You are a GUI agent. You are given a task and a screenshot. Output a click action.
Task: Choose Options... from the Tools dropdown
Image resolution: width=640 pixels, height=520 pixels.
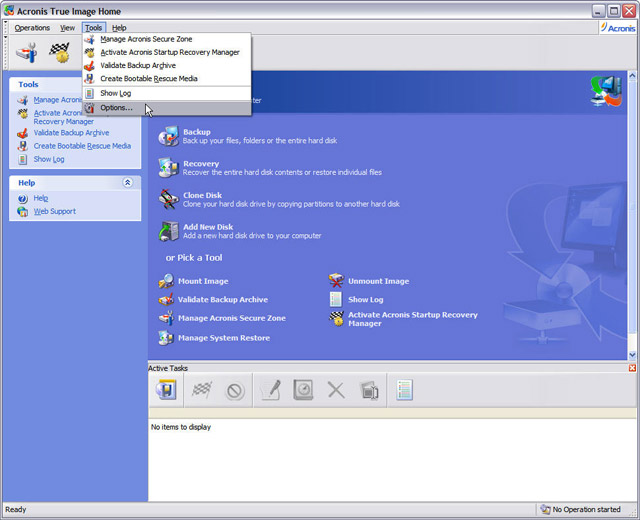click(167, 108)
